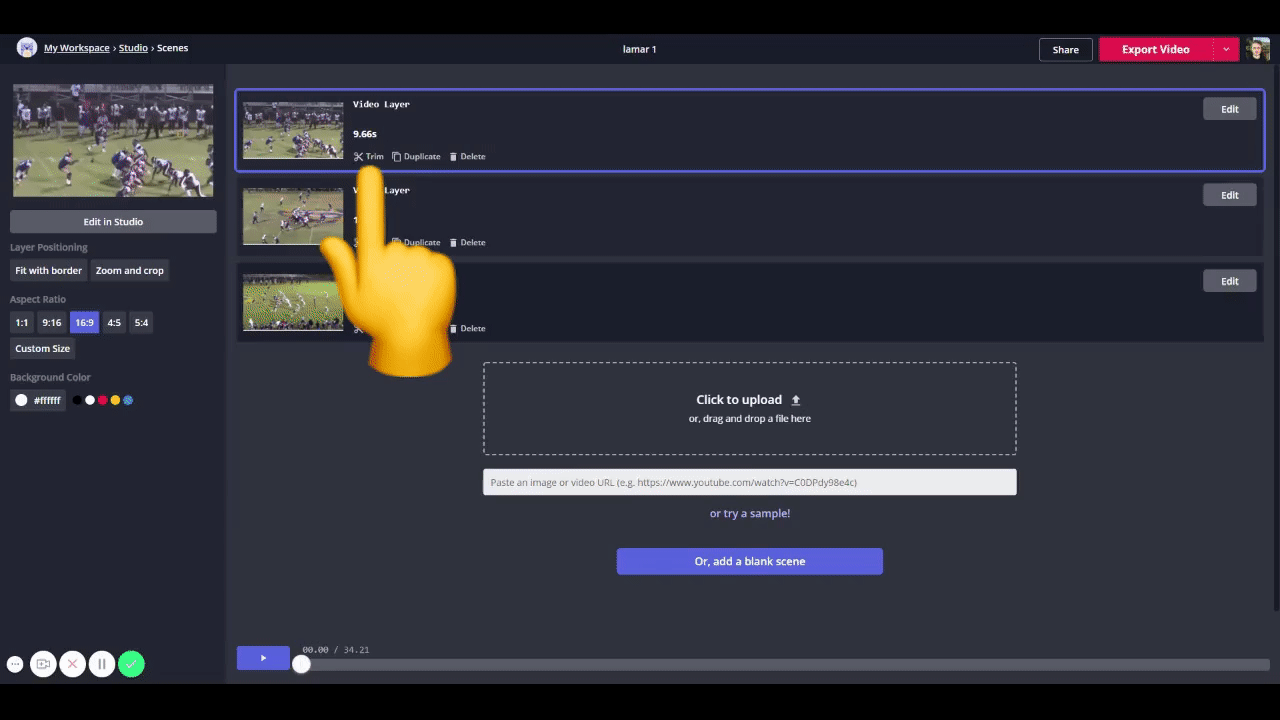1280x720 pixels.
Task: Click the Kapwing workspace logo icon
Action: pyautogui.click(x=27, y=48)
